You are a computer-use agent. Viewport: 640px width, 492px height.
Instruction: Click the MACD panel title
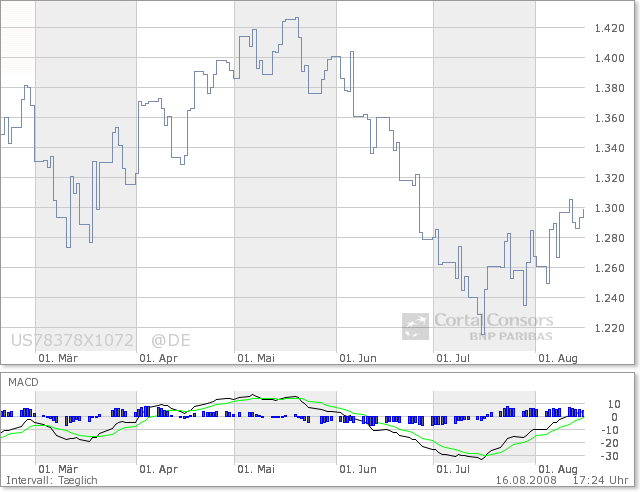[x=23, y=382]
